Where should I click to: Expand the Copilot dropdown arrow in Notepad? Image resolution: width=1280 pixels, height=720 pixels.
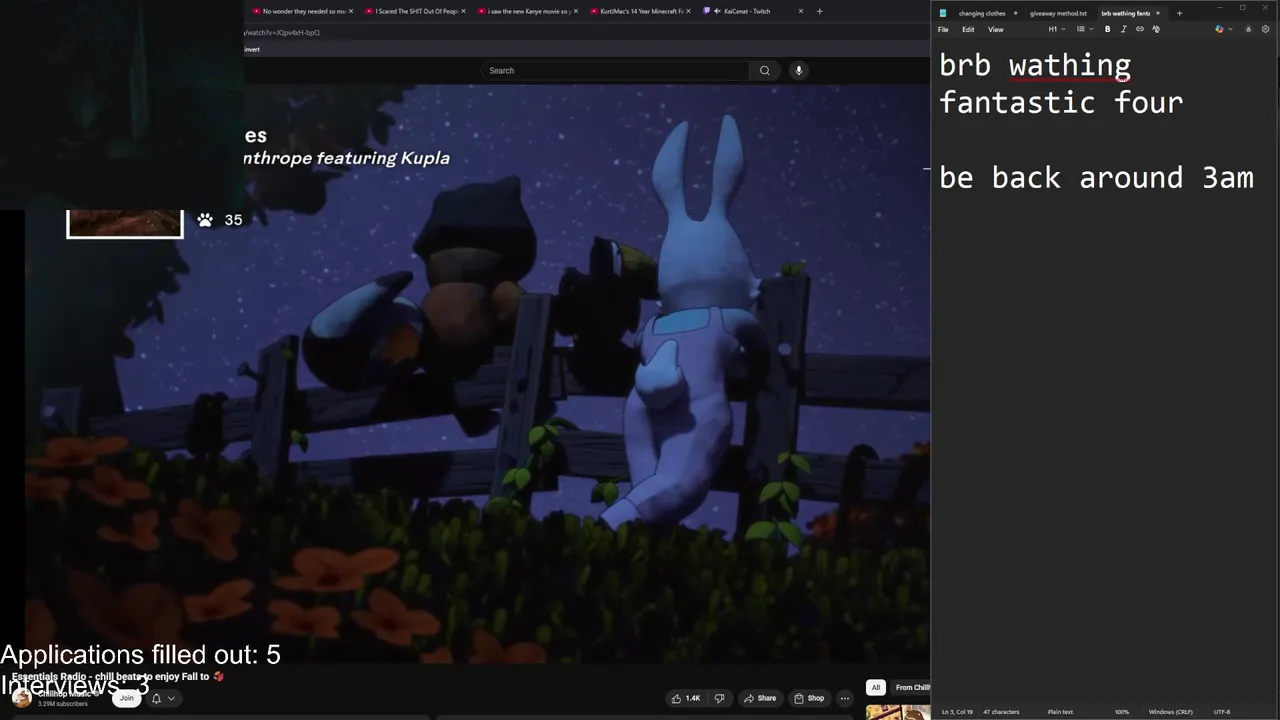[x=1230, y=29]
